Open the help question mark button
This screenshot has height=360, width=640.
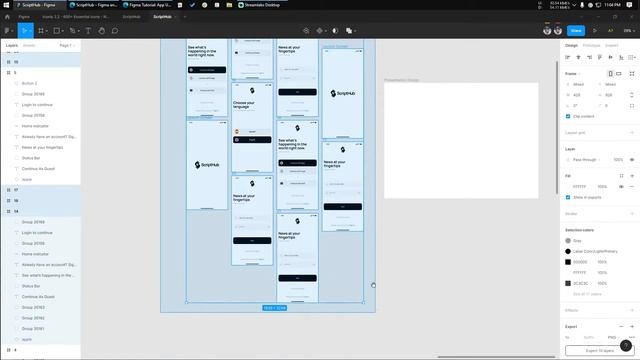point(626,346)
